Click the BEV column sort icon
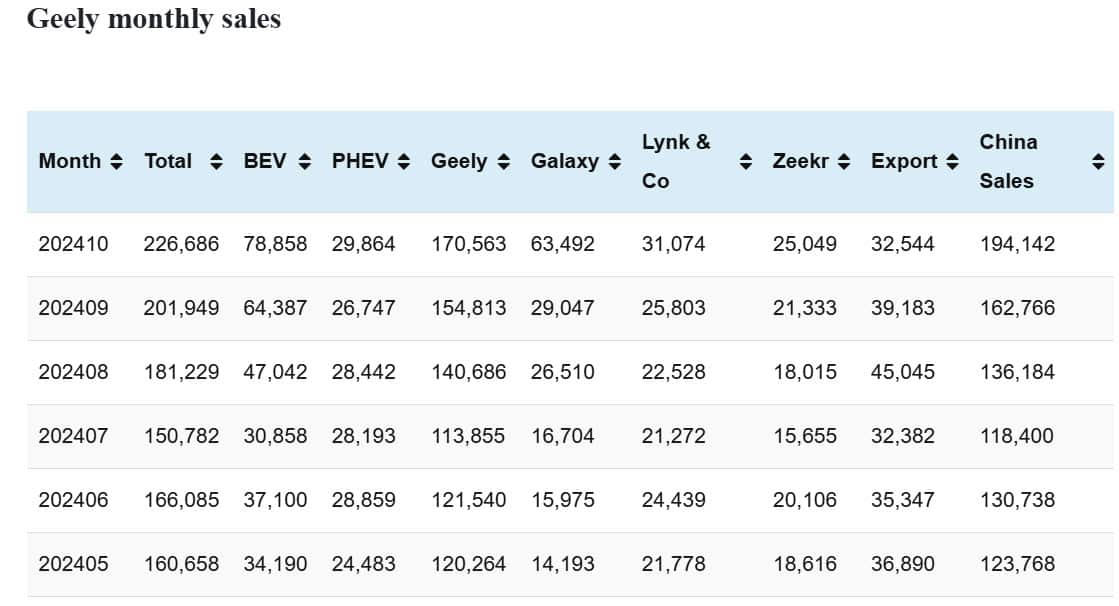 tap(305, 161)
